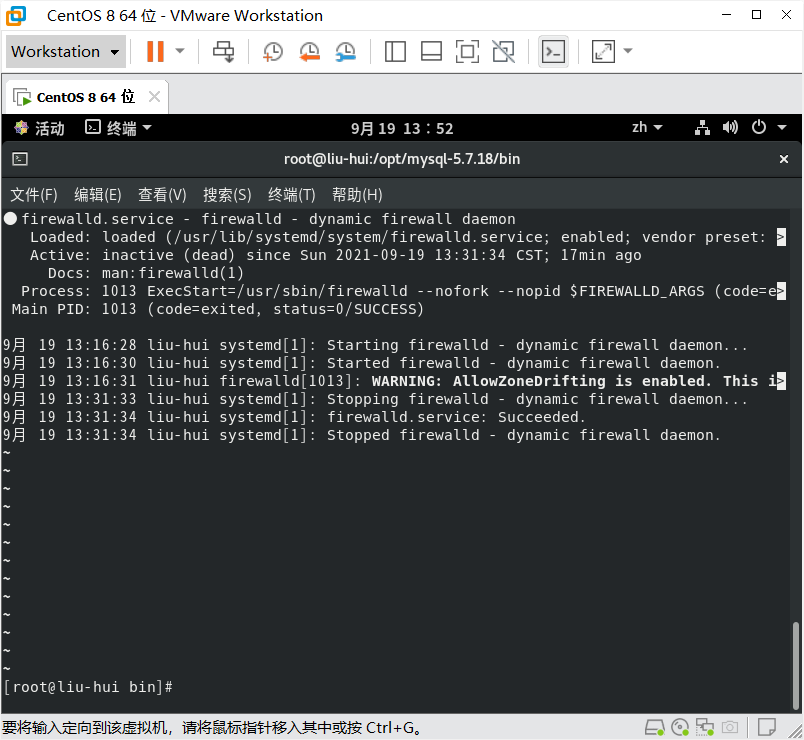Take a snapshot of this virtual machine

272,51
